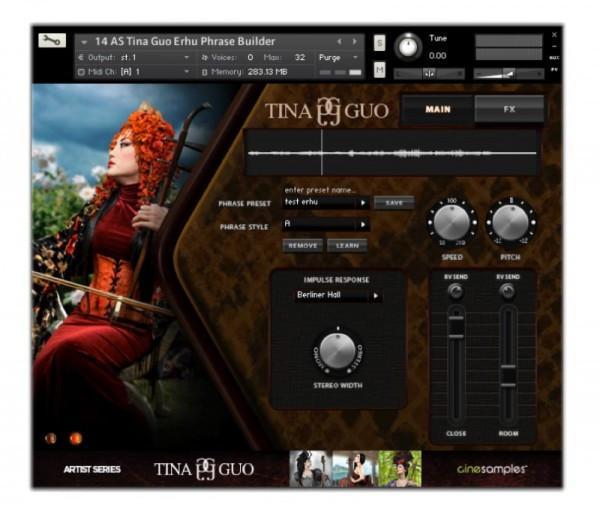Close the instrument with X icon
This screenshot has height=520, width=600.
coord(554,35)
